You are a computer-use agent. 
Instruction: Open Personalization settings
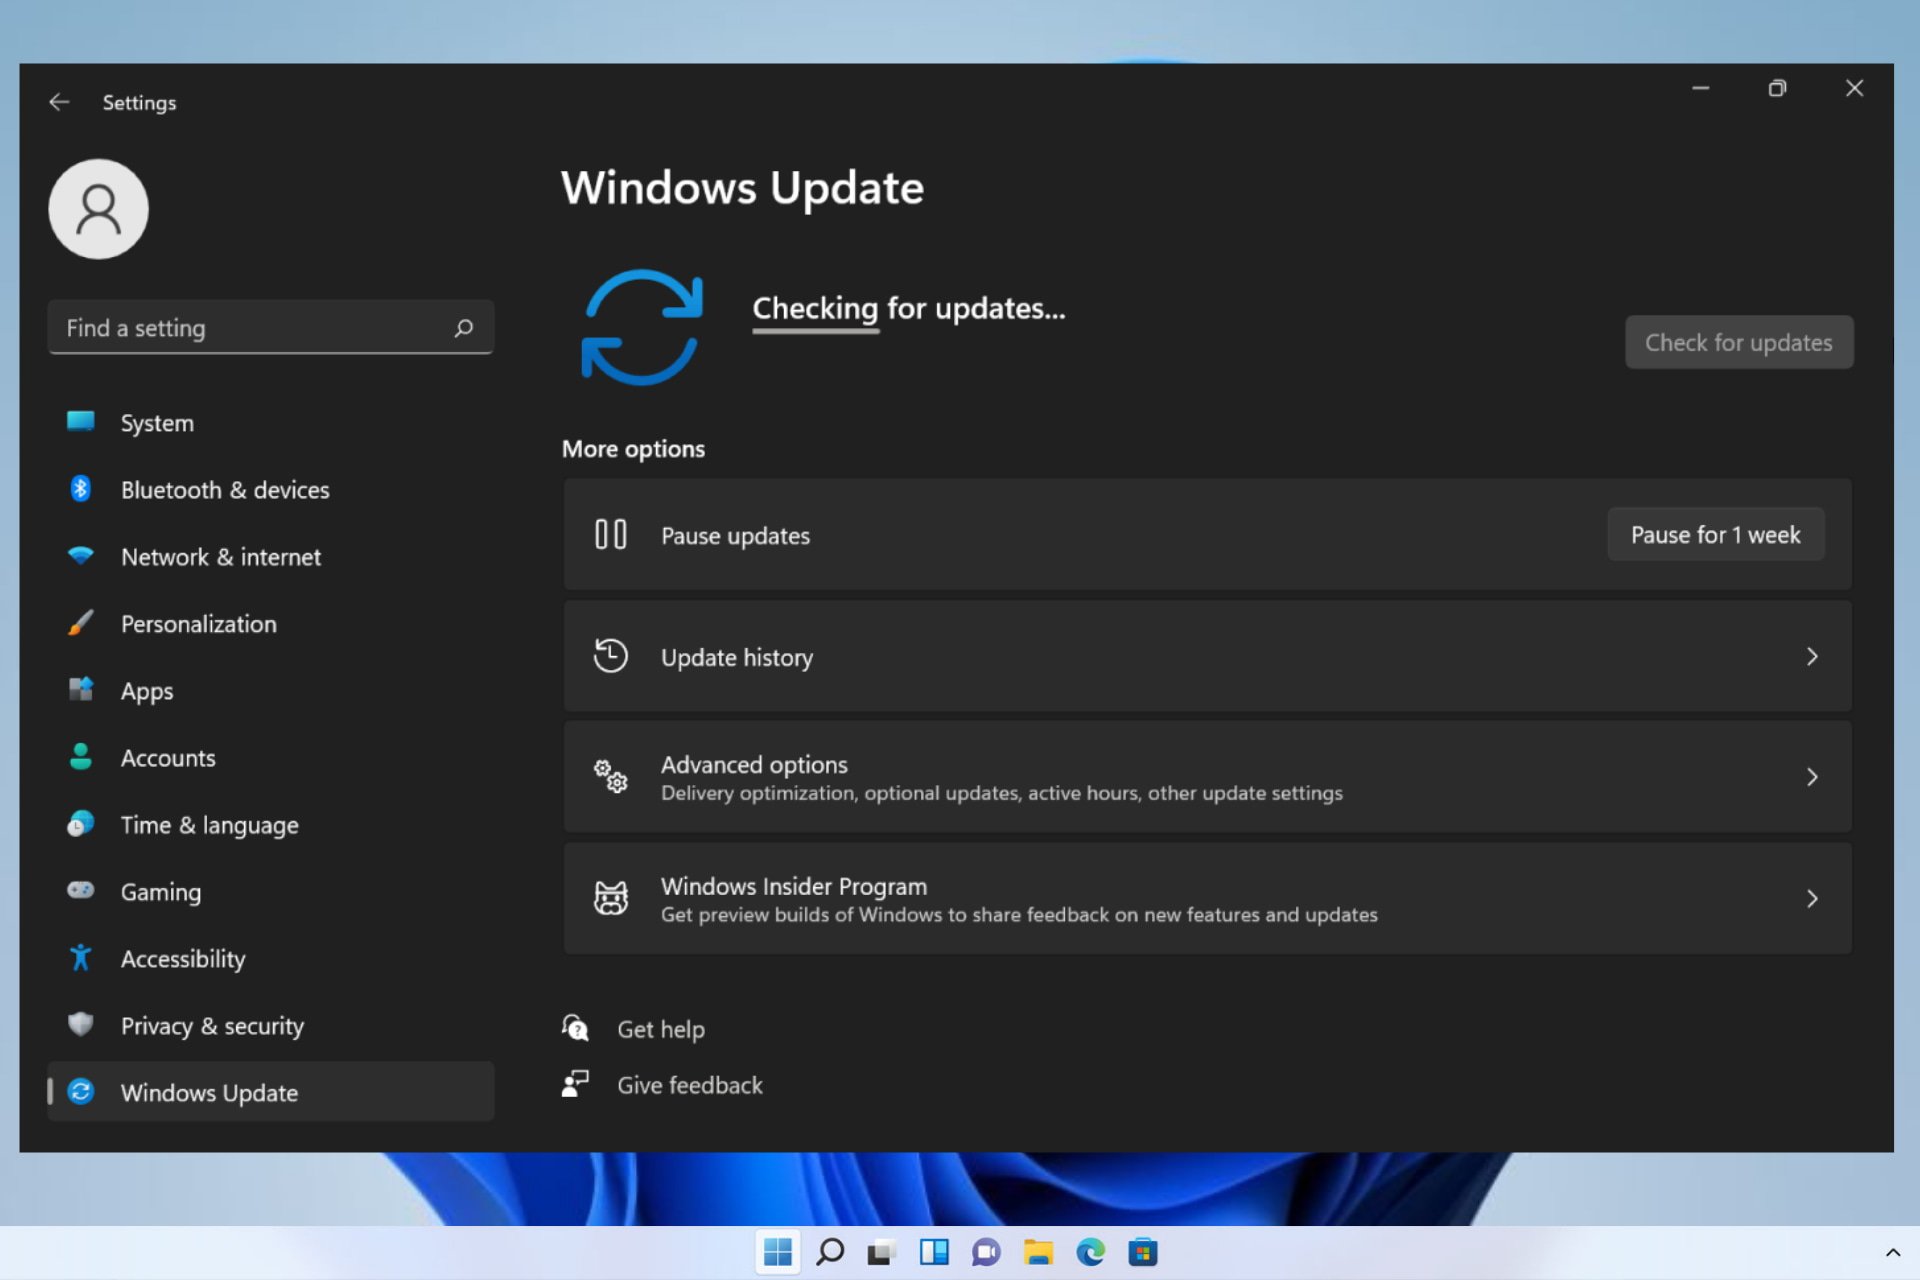(x=199, y=623)
